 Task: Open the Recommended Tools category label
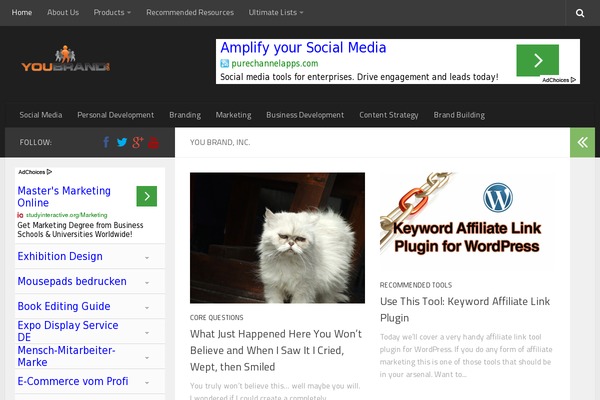(x=416, y=285)
